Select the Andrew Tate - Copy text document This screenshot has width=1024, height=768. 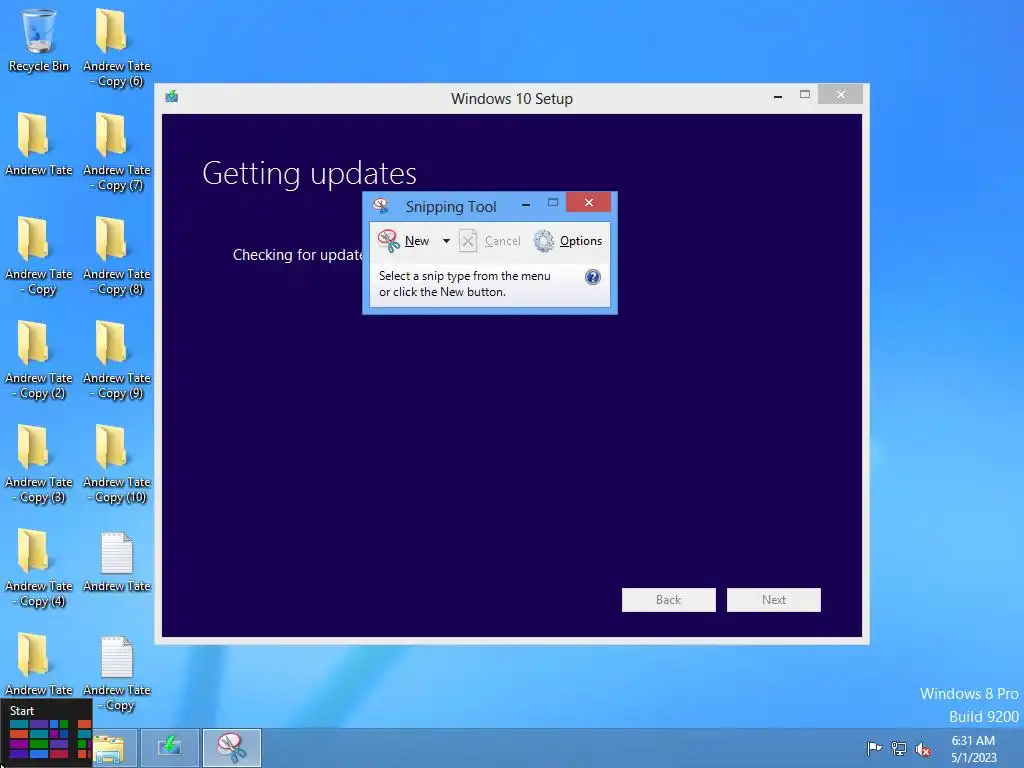pyautogui.click(x=116, y=673)
